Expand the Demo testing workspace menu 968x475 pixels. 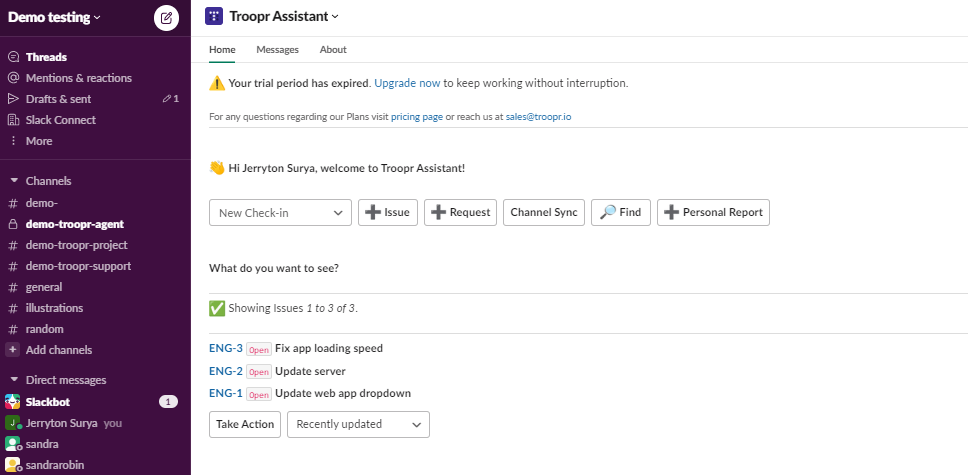(x=54, y=17)
